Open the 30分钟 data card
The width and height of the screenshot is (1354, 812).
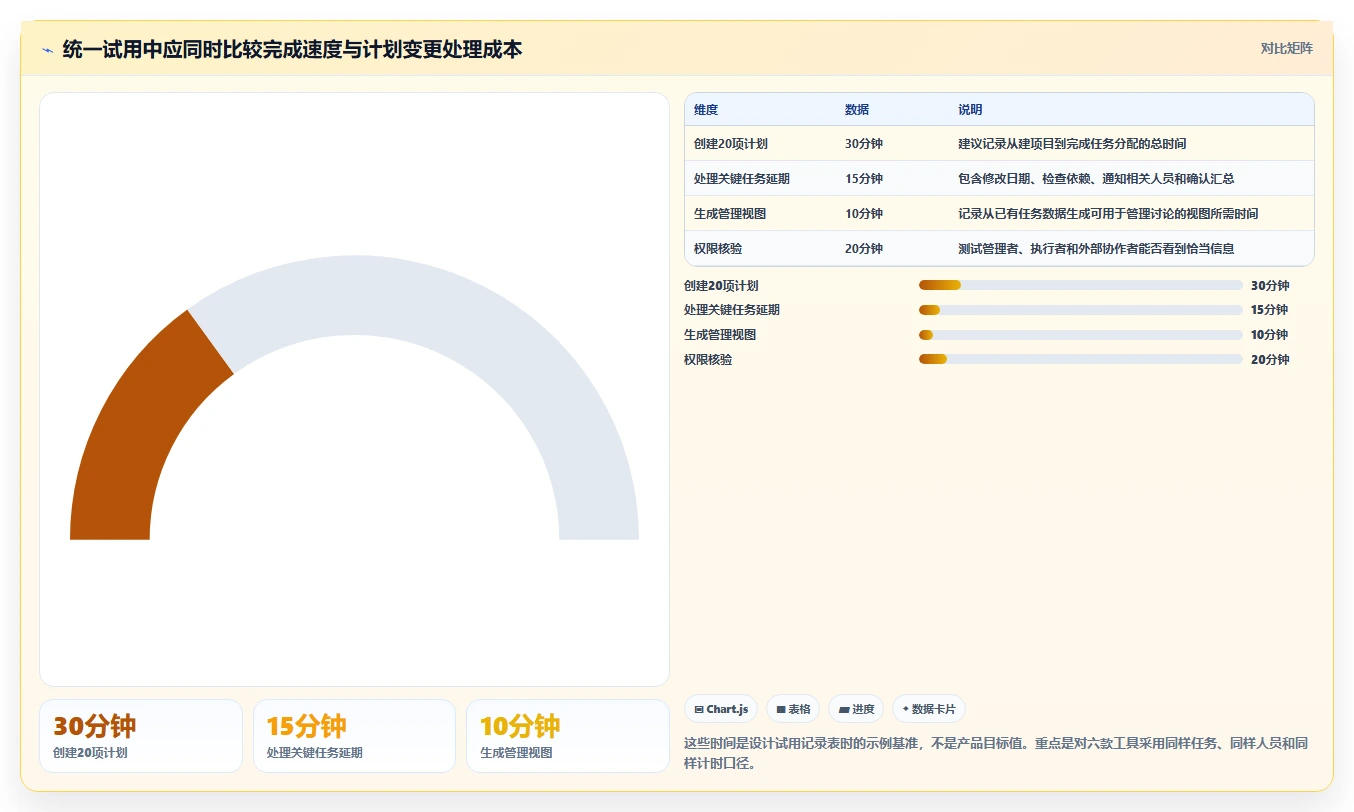click(x=141, y=736)
